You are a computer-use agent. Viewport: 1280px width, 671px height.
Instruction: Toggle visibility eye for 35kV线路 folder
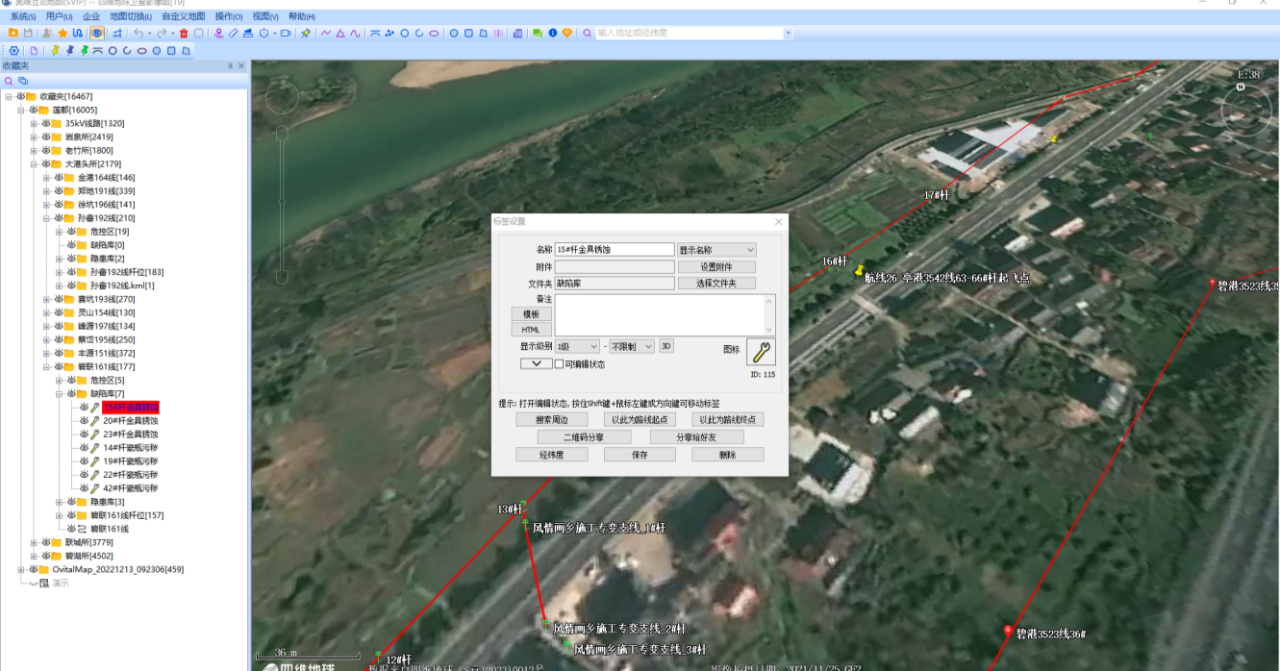click(x=45, y=123)
